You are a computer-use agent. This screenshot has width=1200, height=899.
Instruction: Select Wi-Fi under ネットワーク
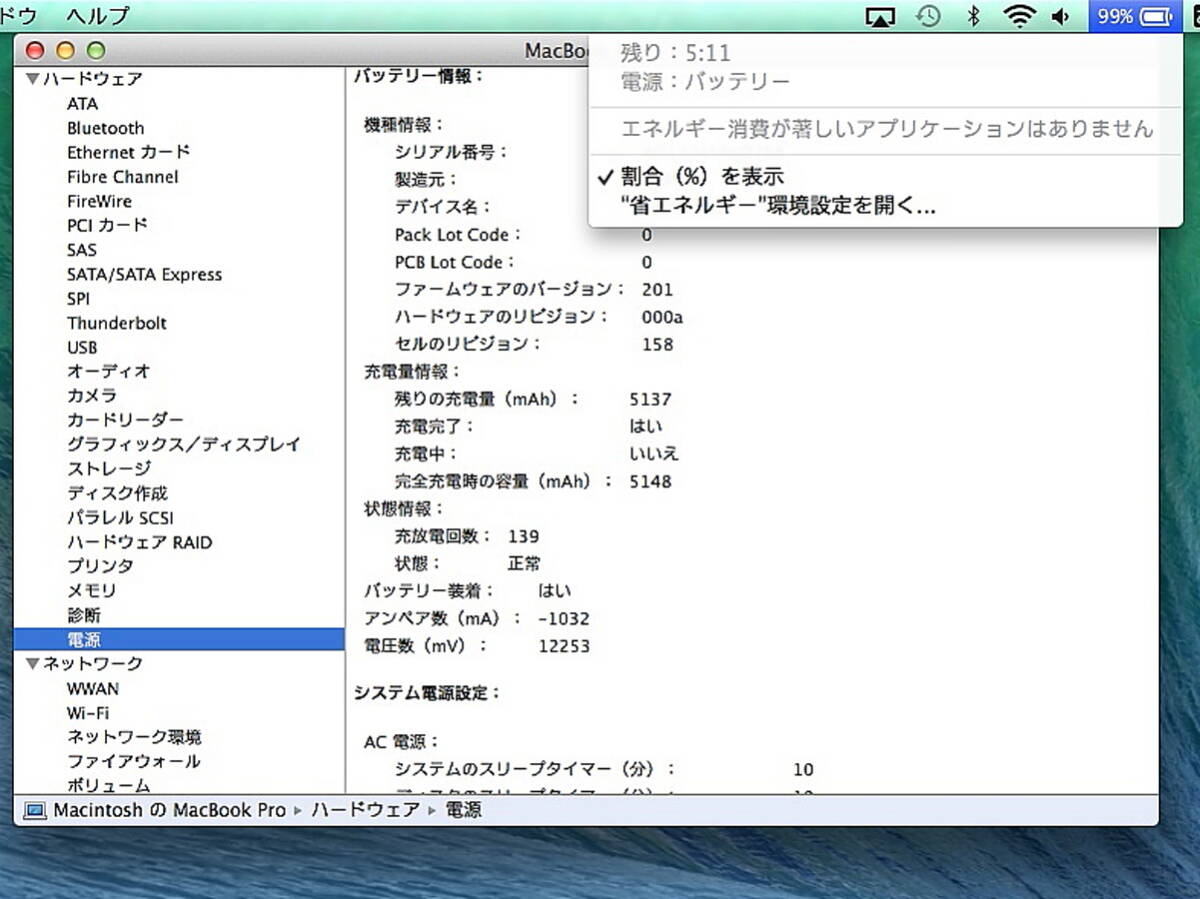88,713
